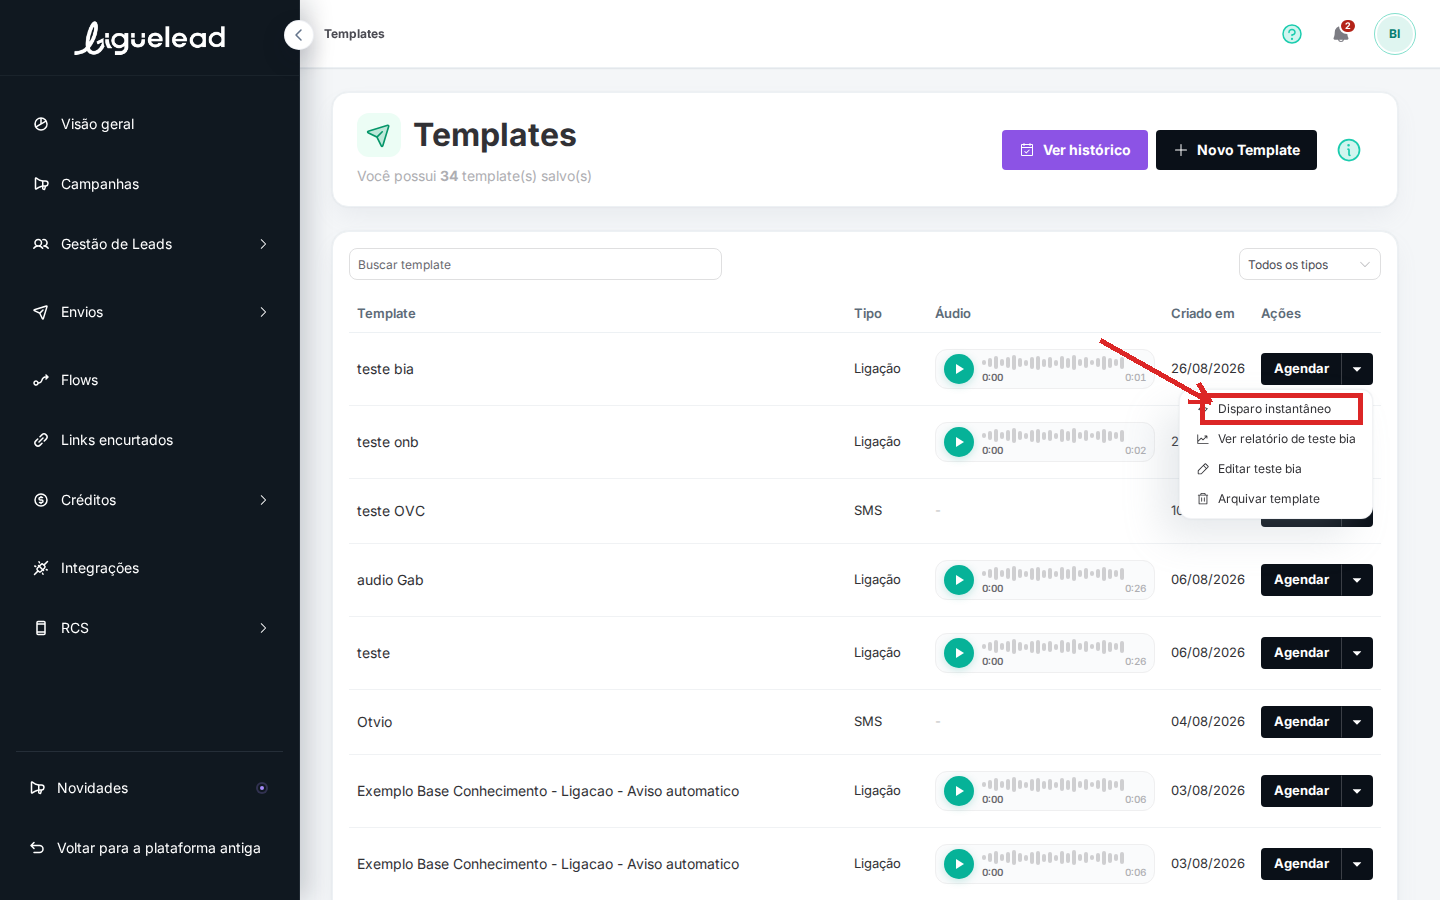
Task: Choose Ver relatório de teste bia
Action: 1276,439
